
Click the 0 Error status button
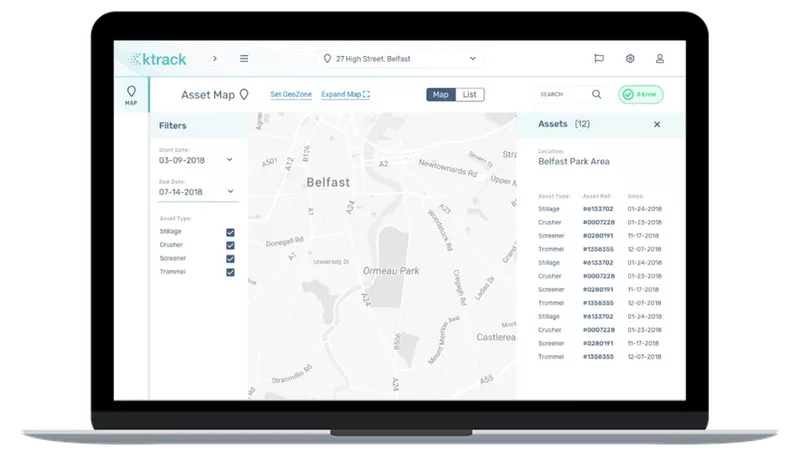point(640,95)
